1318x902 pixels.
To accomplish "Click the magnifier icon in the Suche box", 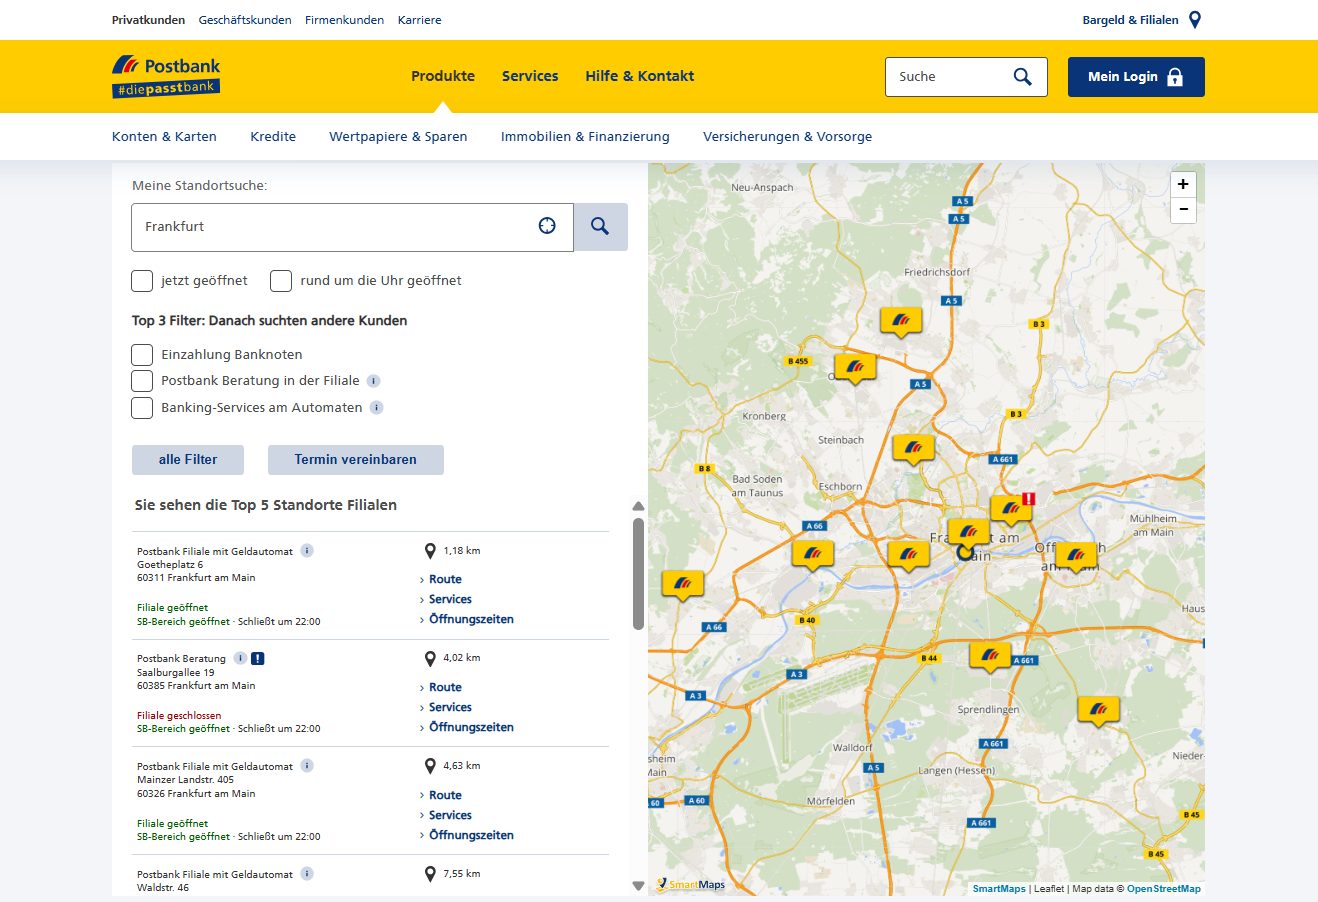I will coord(1022,77).
